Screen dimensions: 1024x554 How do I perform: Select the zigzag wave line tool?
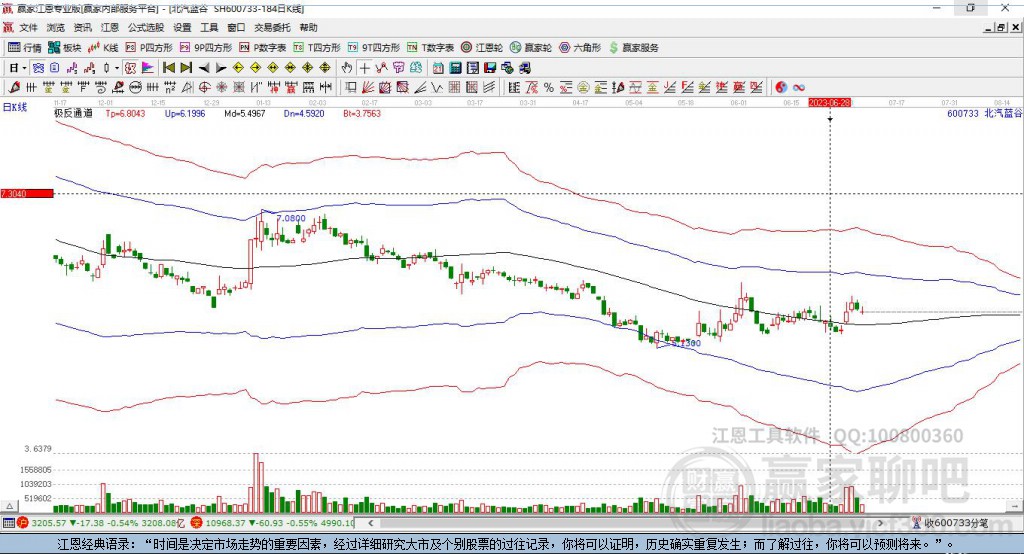pyautogui.click(x=438, y=88)
